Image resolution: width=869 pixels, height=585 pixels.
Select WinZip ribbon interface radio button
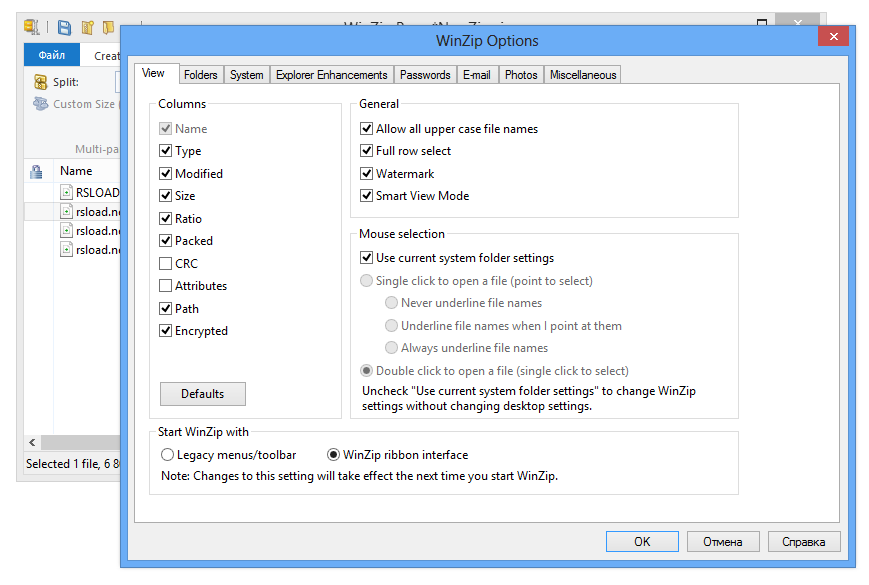pos(333,455)
